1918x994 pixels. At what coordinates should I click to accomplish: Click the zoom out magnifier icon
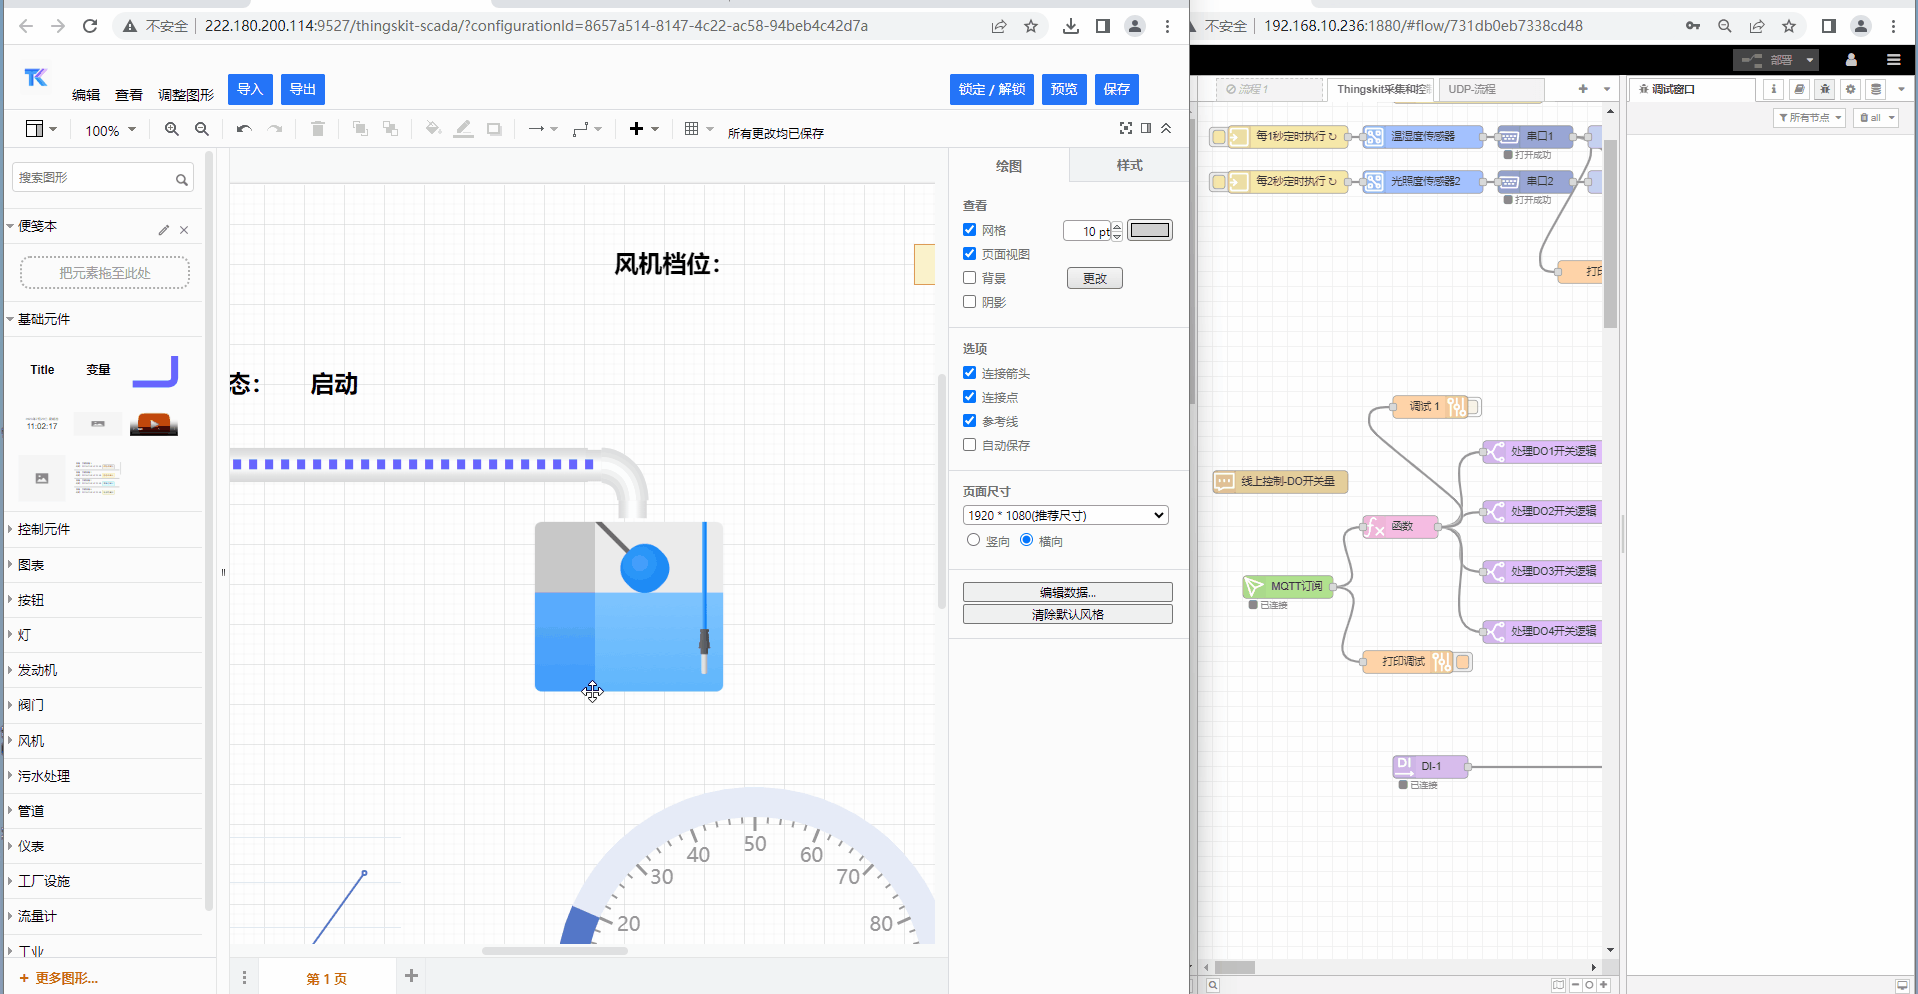click(202, 129)
